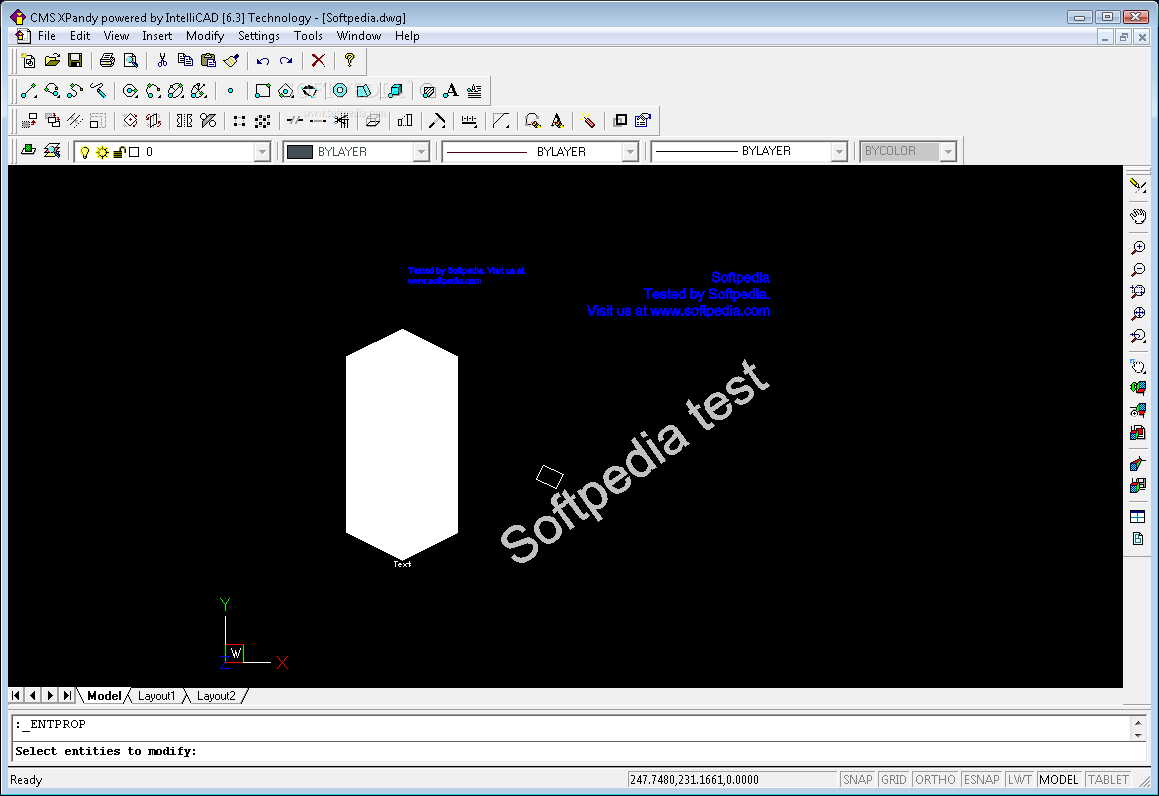Click the table icon in the side toolbar
Image resolution: width=1159 pixels, height=796 pixels.
point(1138,517)
